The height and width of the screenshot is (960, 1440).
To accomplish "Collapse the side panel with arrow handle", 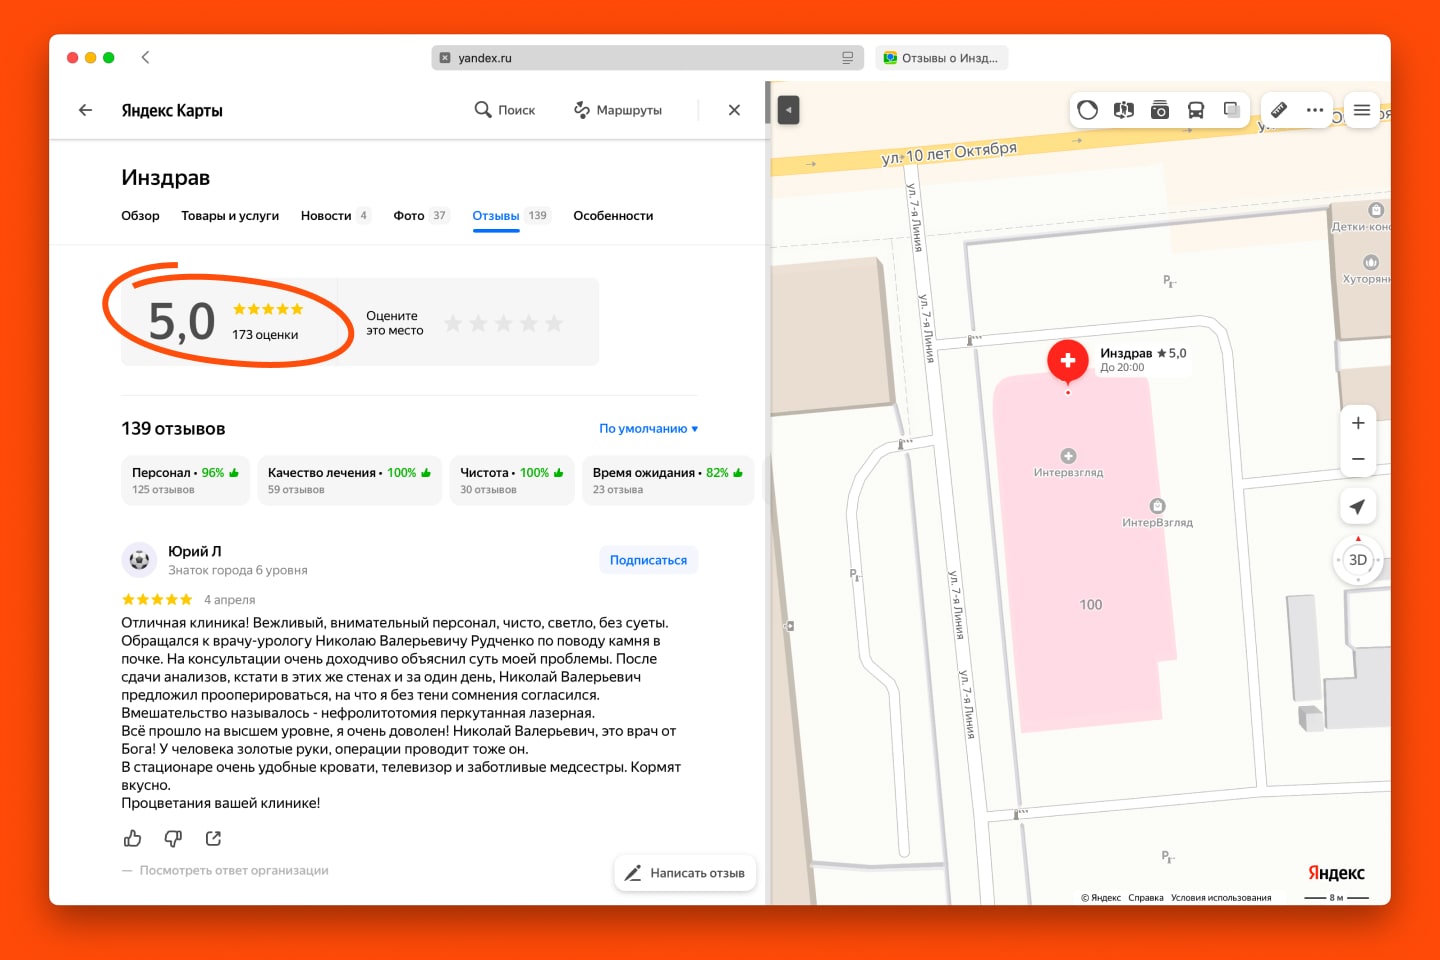I will [x=788, y=110].
